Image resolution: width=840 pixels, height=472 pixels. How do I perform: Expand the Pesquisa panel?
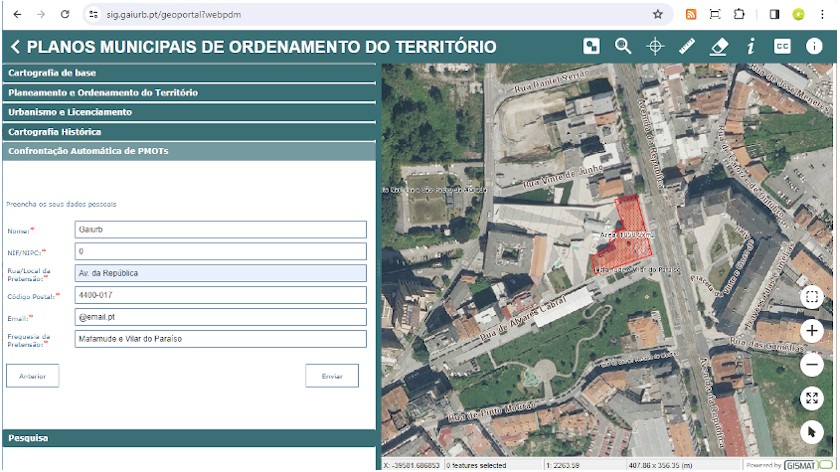(188, 438)
